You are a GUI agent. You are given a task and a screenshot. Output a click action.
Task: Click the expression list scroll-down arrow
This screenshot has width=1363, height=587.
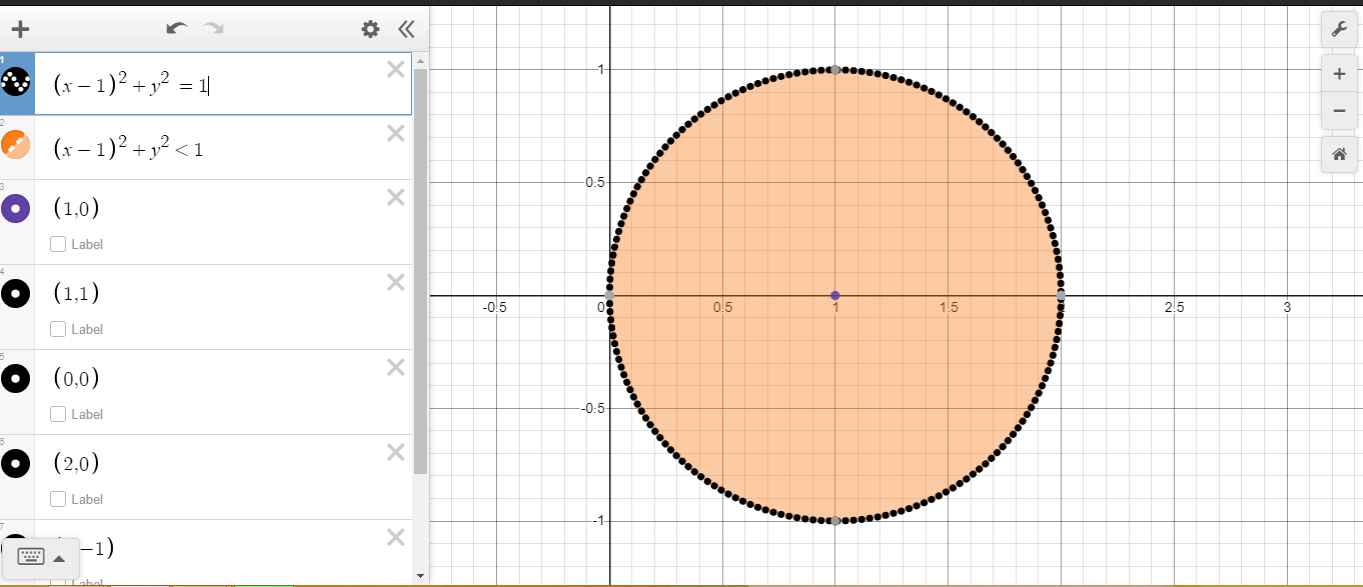tap(420, 576)
